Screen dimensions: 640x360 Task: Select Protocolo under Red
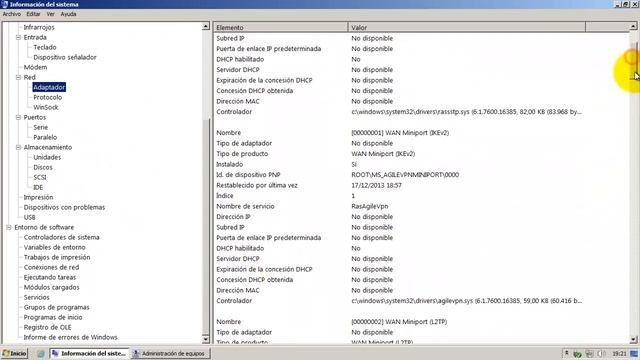(48, 98)
